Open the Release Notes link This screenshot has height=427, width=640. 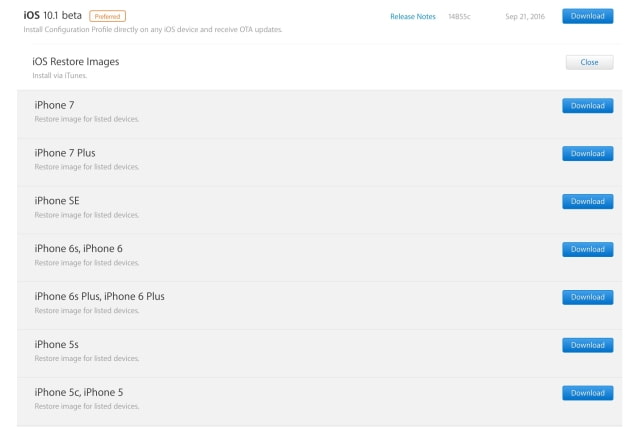point(413,17)
